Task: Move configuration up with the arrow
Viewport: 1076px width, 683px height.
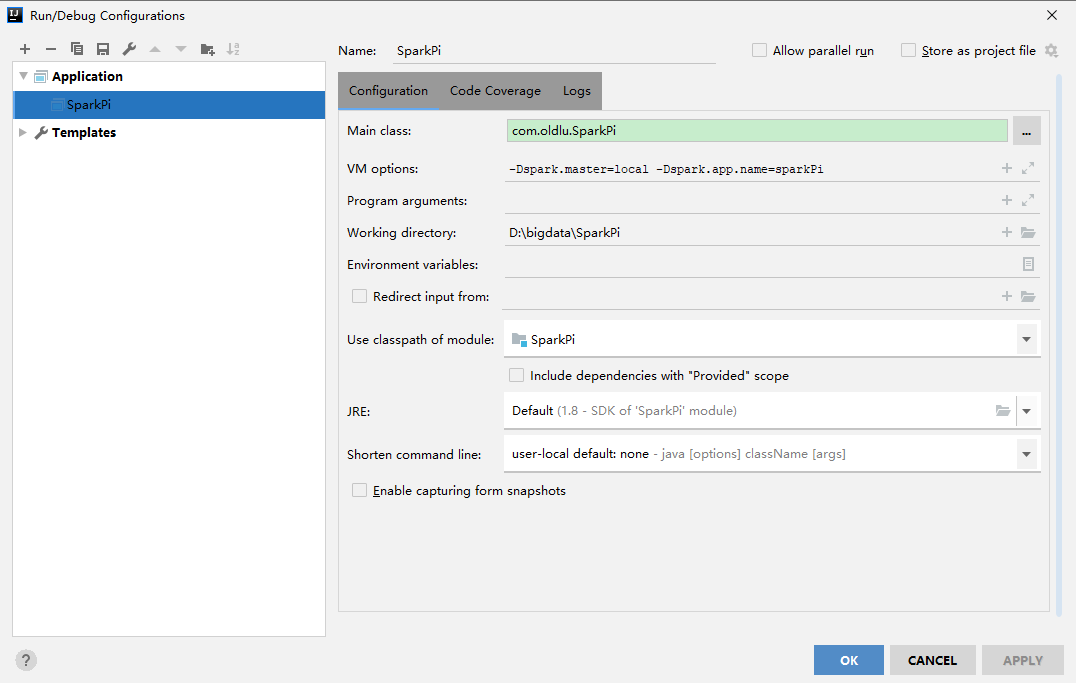Action: coord(155,49)
